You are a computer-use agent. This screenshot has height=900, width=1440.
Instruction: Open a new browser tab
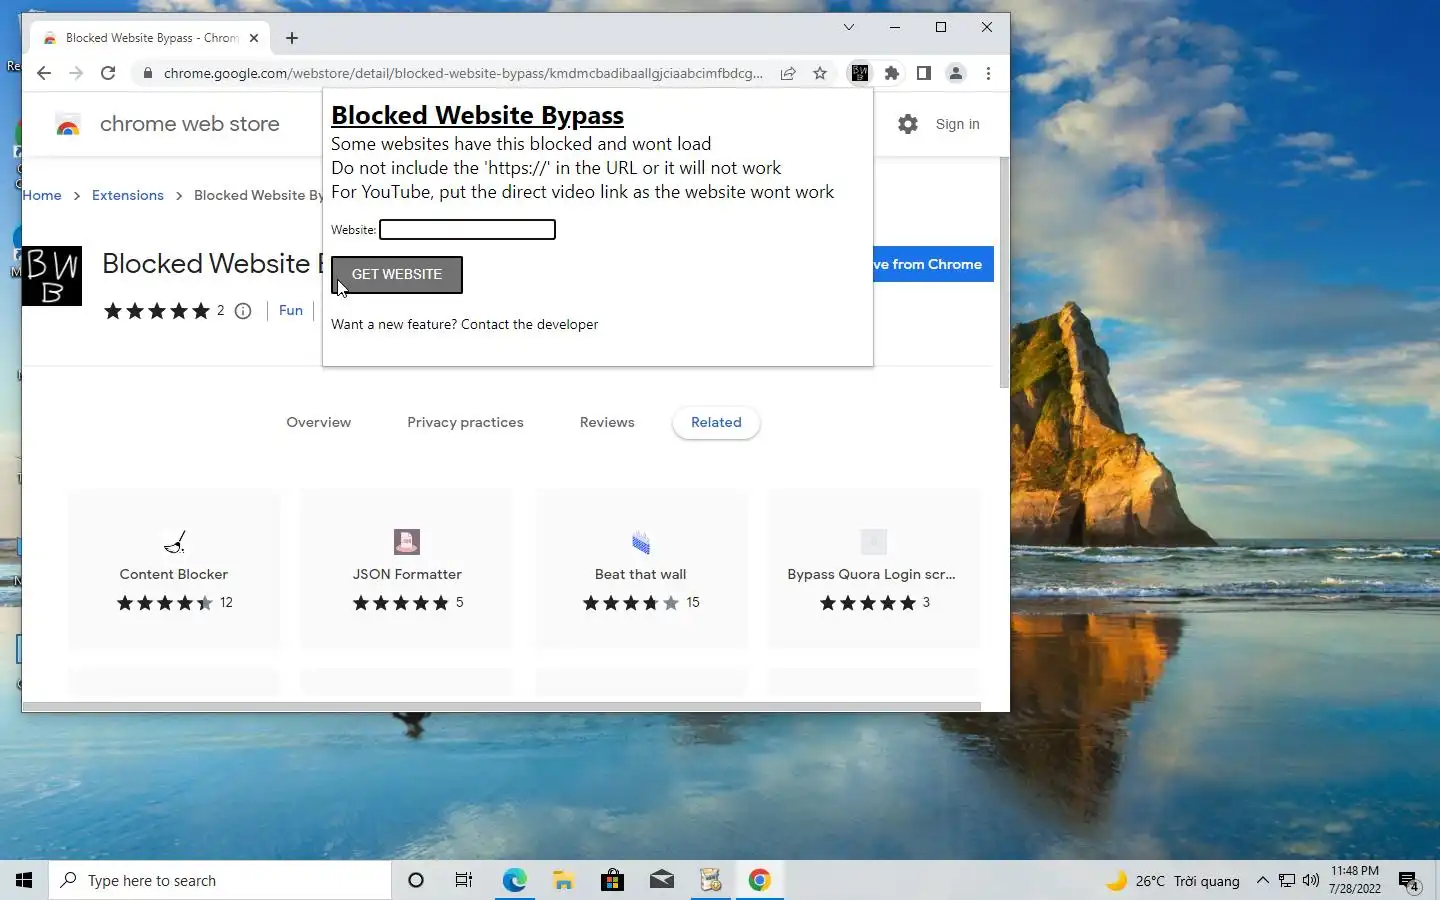tap(292, 38)
